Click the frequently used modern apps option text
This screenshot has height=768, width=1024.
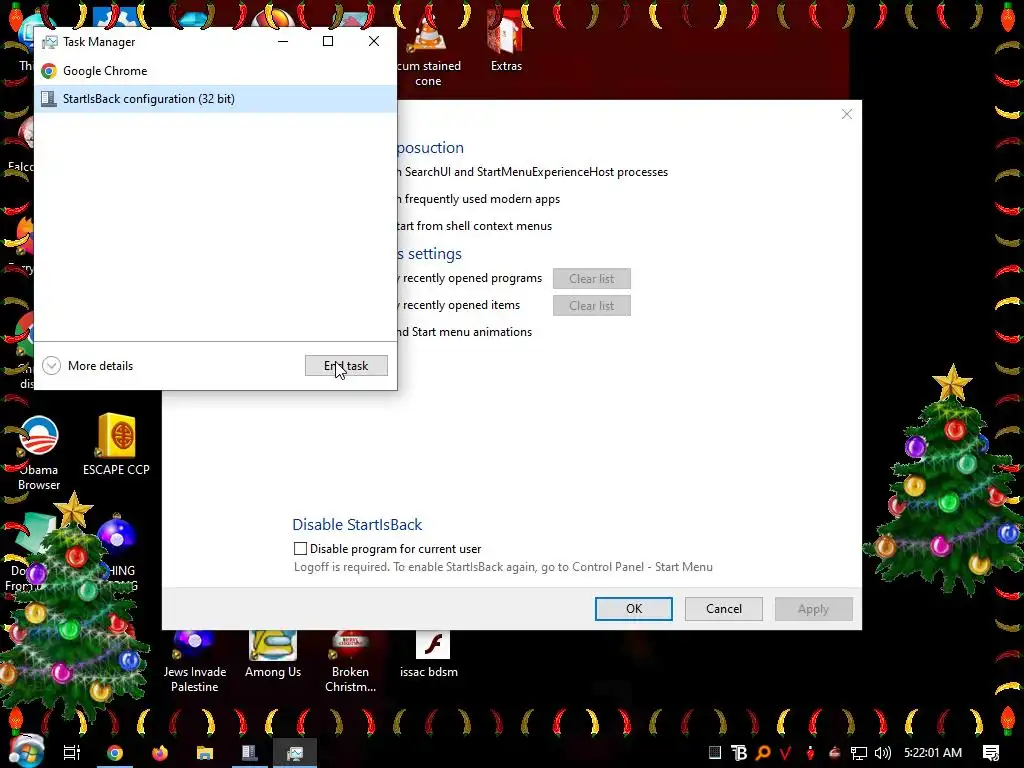coord(479,199)
